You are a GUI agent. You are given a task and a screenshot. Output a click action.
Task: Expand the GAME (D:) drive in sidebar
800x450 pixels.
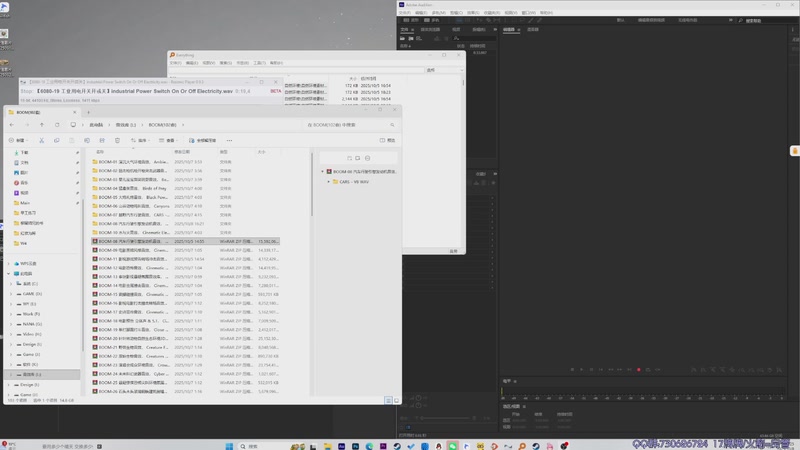11,294
